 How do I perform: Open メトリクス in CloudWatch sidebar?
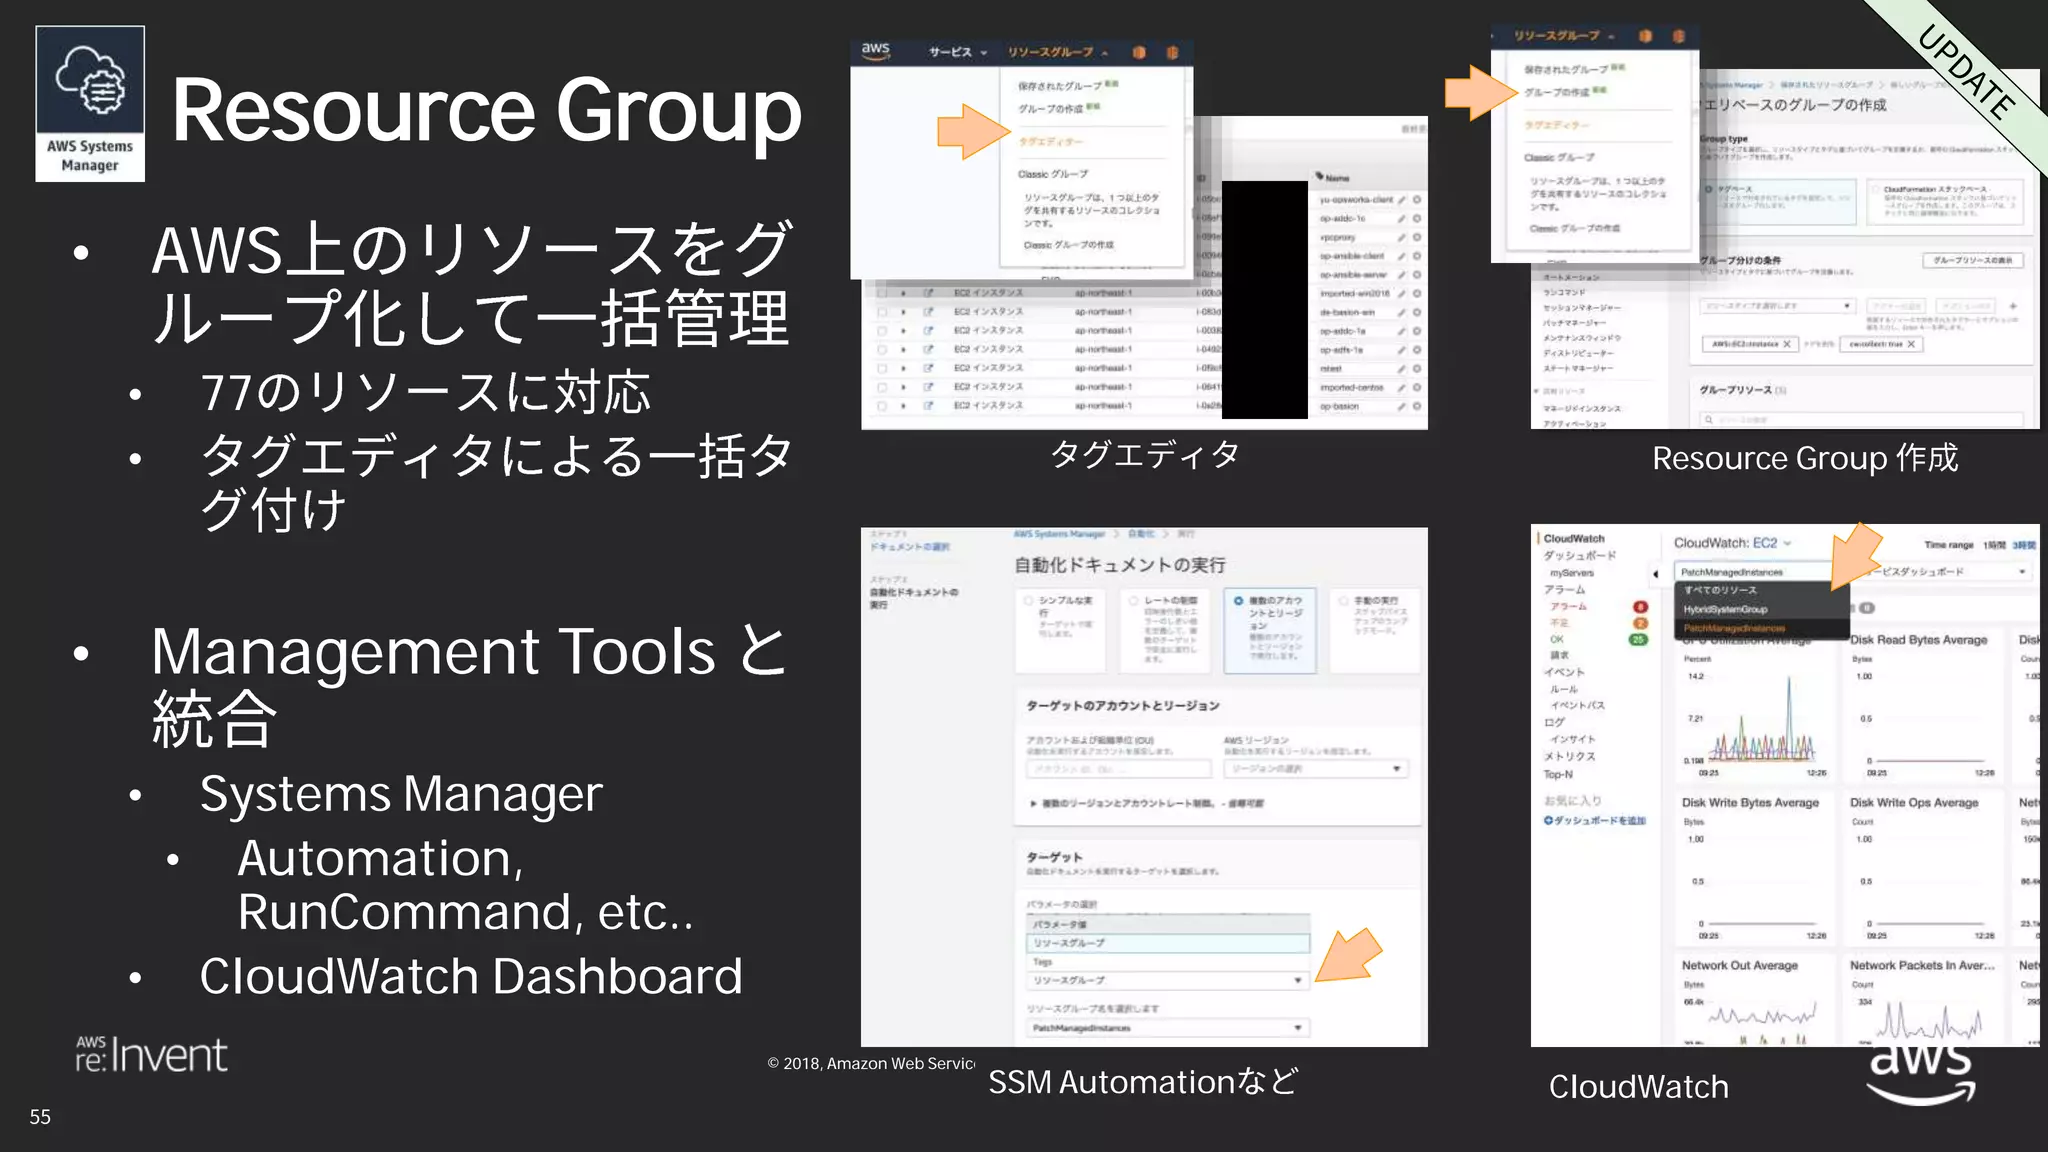pyautogui.click(x=1569, y=757)
